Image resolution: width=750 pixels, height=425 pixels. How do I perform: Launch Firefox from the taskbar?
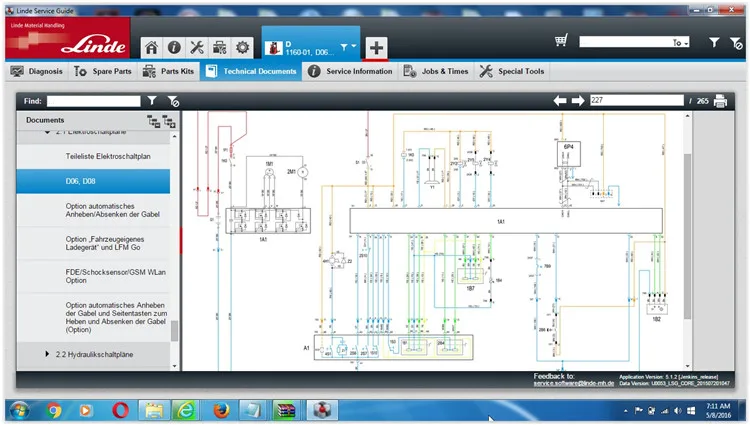(221, 410)
